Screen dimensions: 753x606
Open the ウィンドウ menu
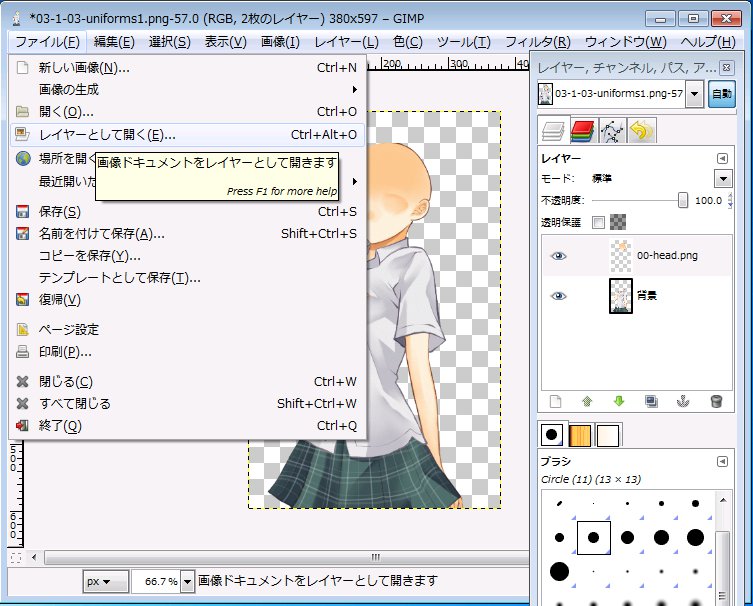coord(625,42)
